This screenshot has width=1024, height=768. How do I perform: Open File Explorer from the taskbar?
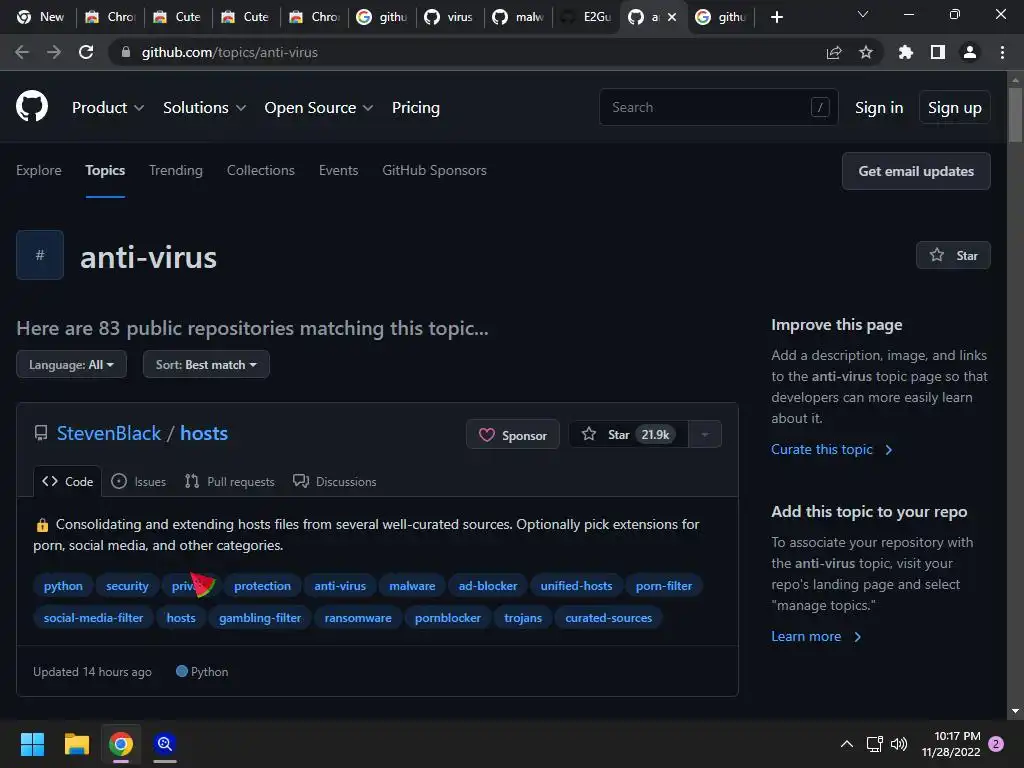click(76, 743)
